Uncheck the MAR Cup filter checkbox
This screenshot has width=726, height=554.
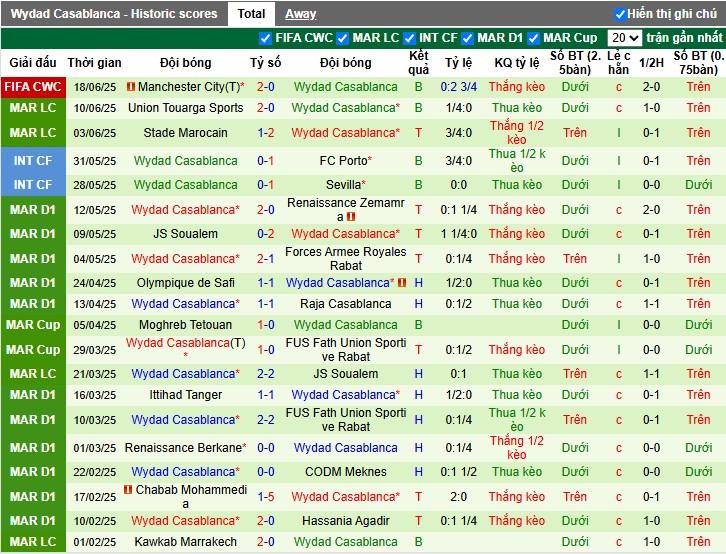coord(533,38)
